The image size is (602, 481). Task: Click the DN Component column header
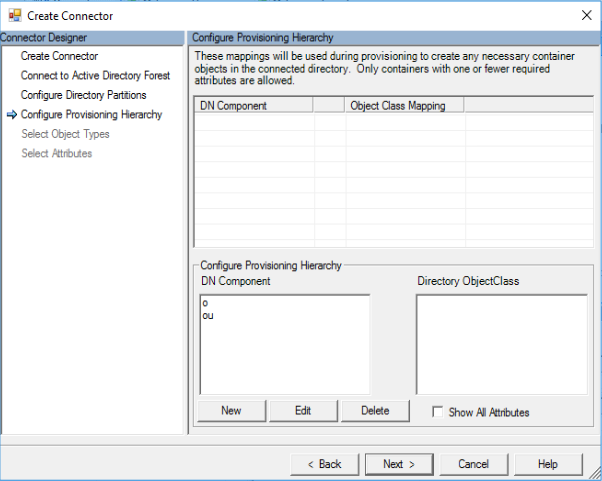[x=252, y=105]
